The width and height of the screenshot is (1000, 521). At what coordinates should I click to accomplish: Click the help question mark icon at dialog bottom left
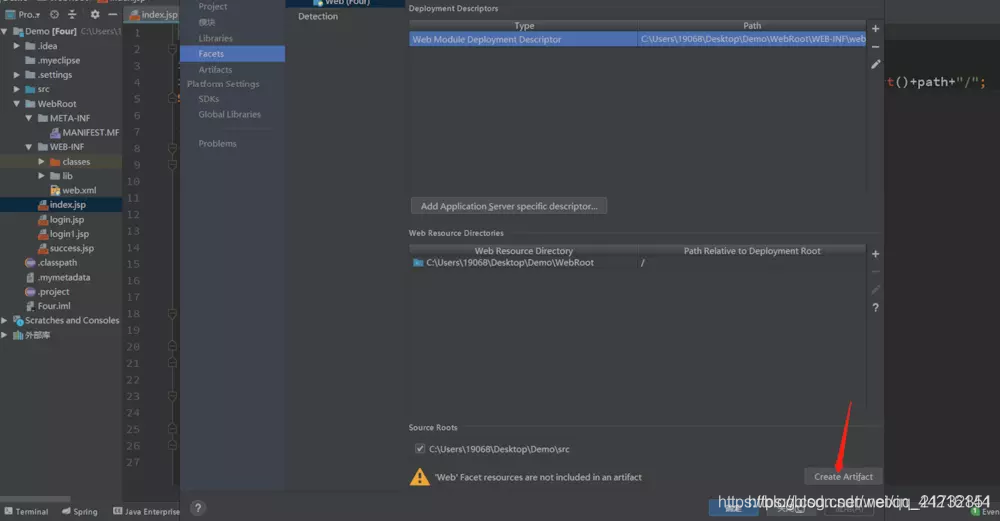click(x=198, y=508)
